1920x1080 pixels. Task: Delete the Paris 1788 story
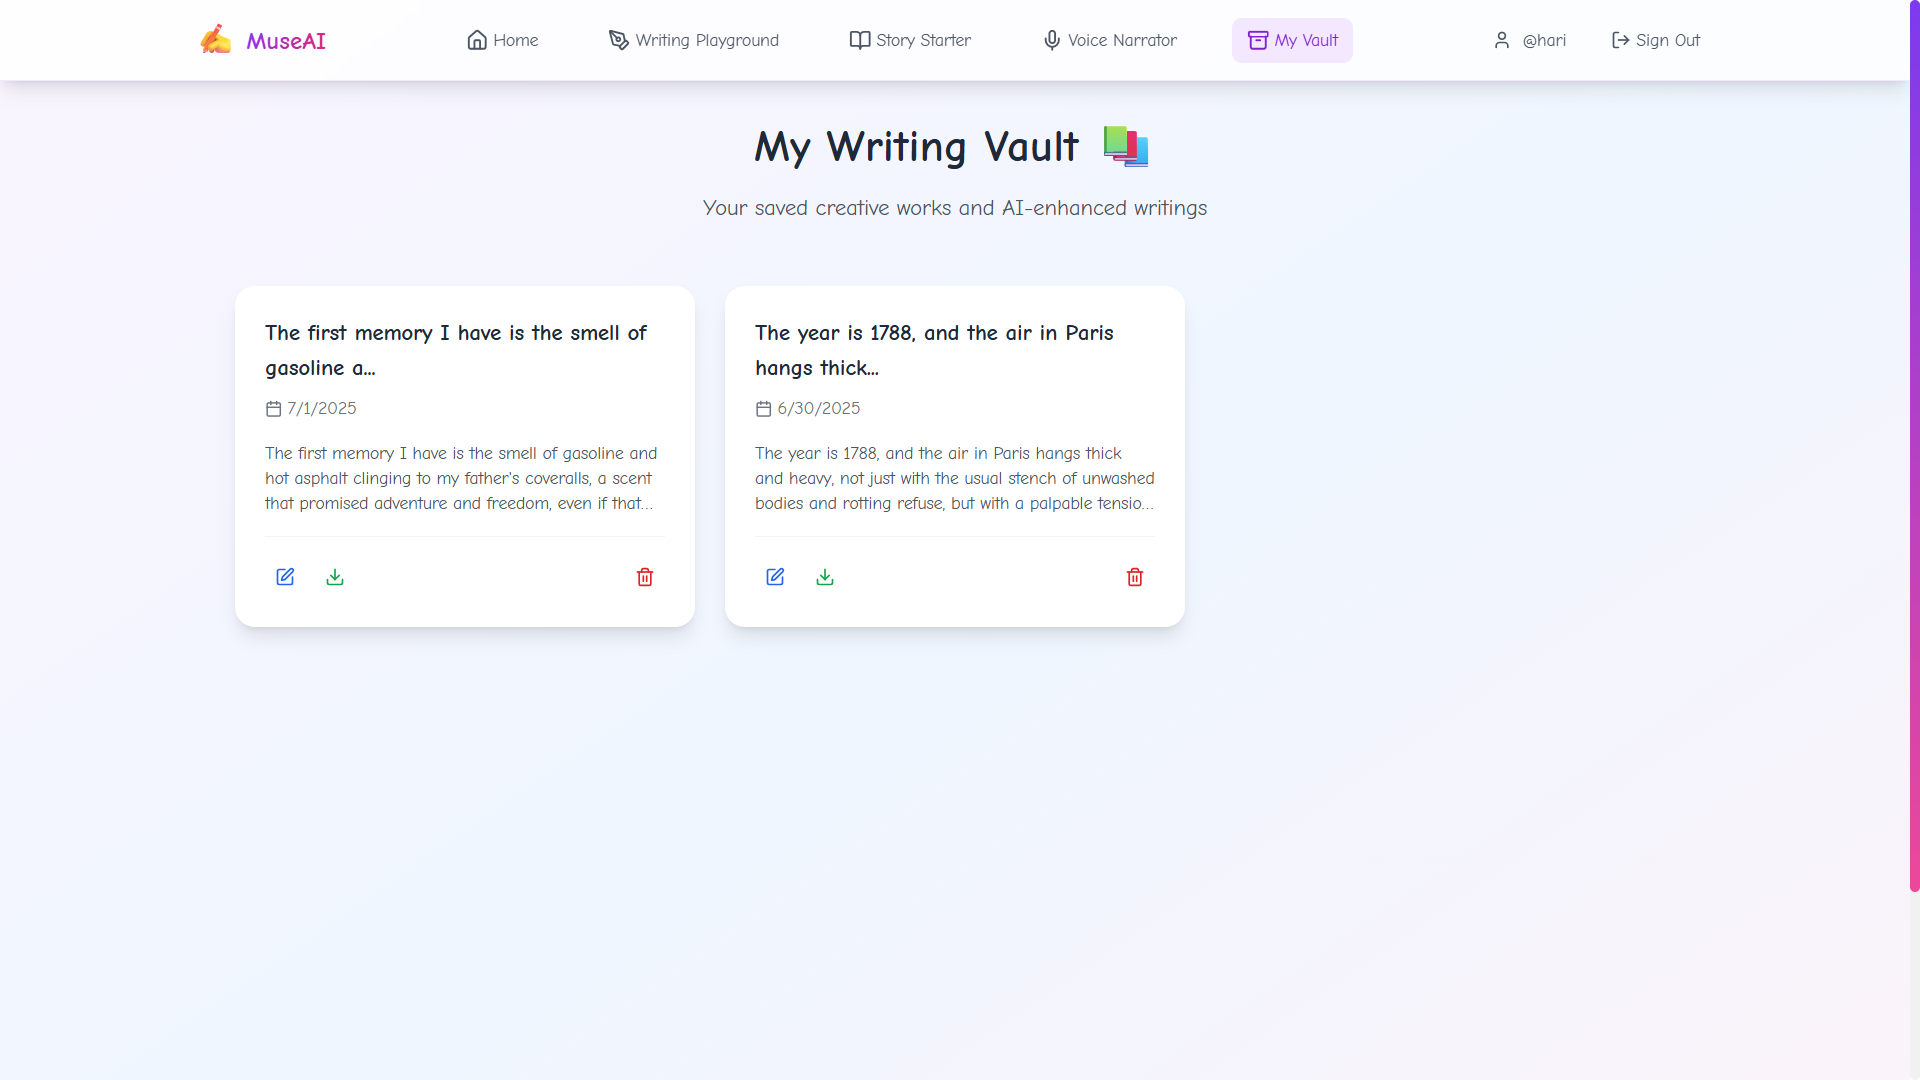(x=1135, y=577)
